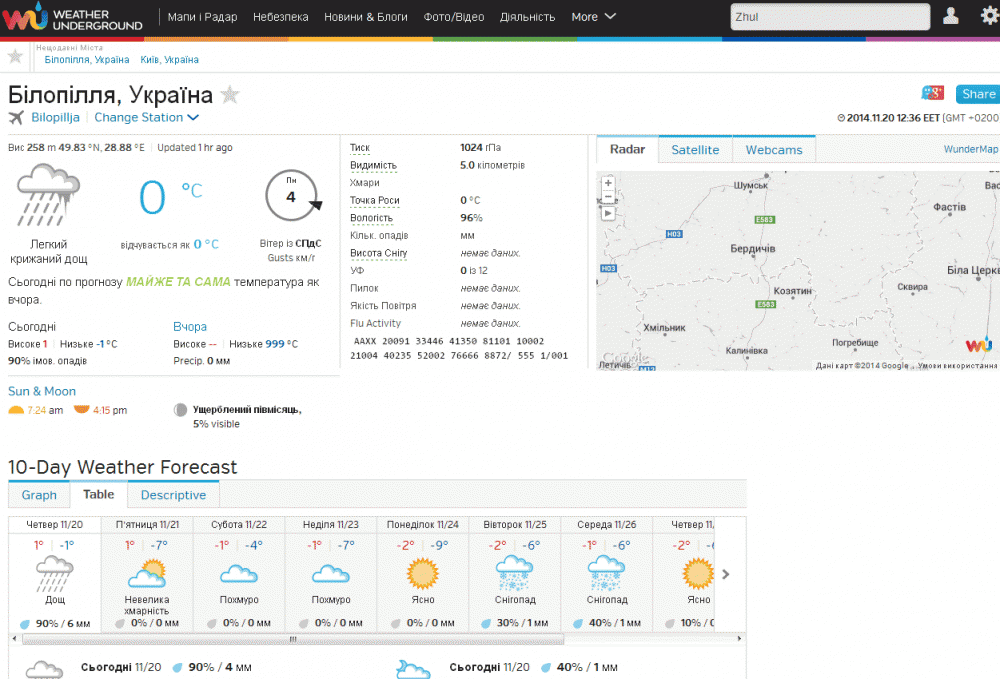Click the forecast table horizontal scrollbar
The image size is (1000, 679).
(292, 640)
